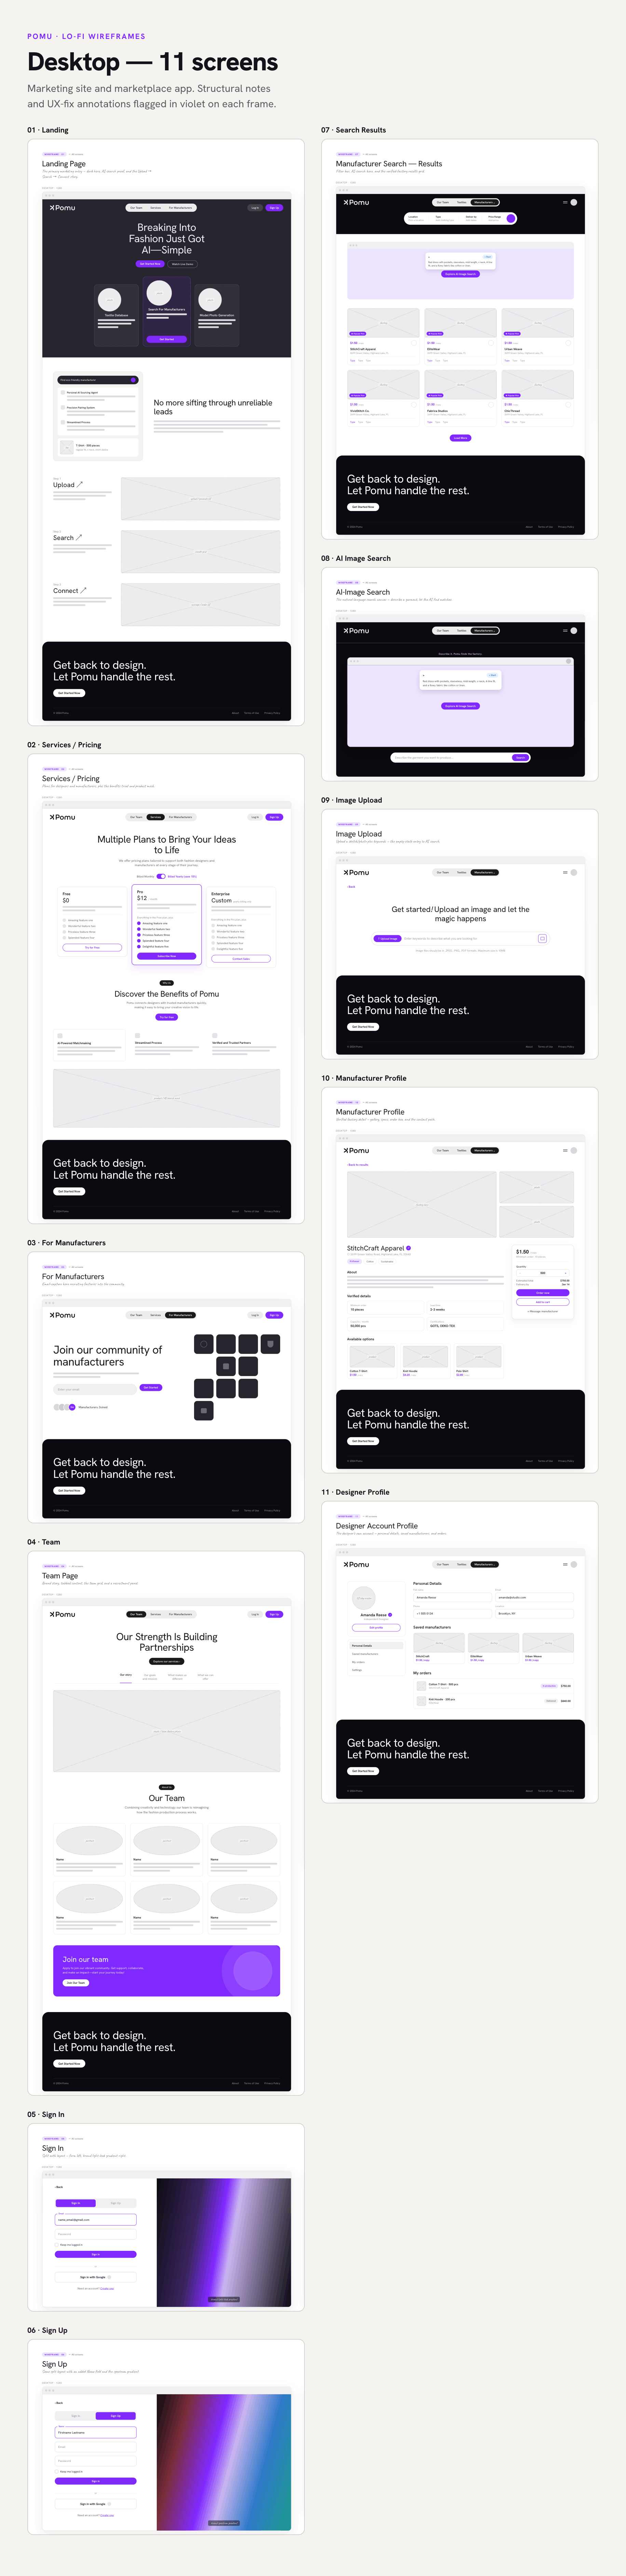The width and height of the screenshot is (626, 2576).
Task: Click Password field on Sign In frame
Action: point(96,2234)
